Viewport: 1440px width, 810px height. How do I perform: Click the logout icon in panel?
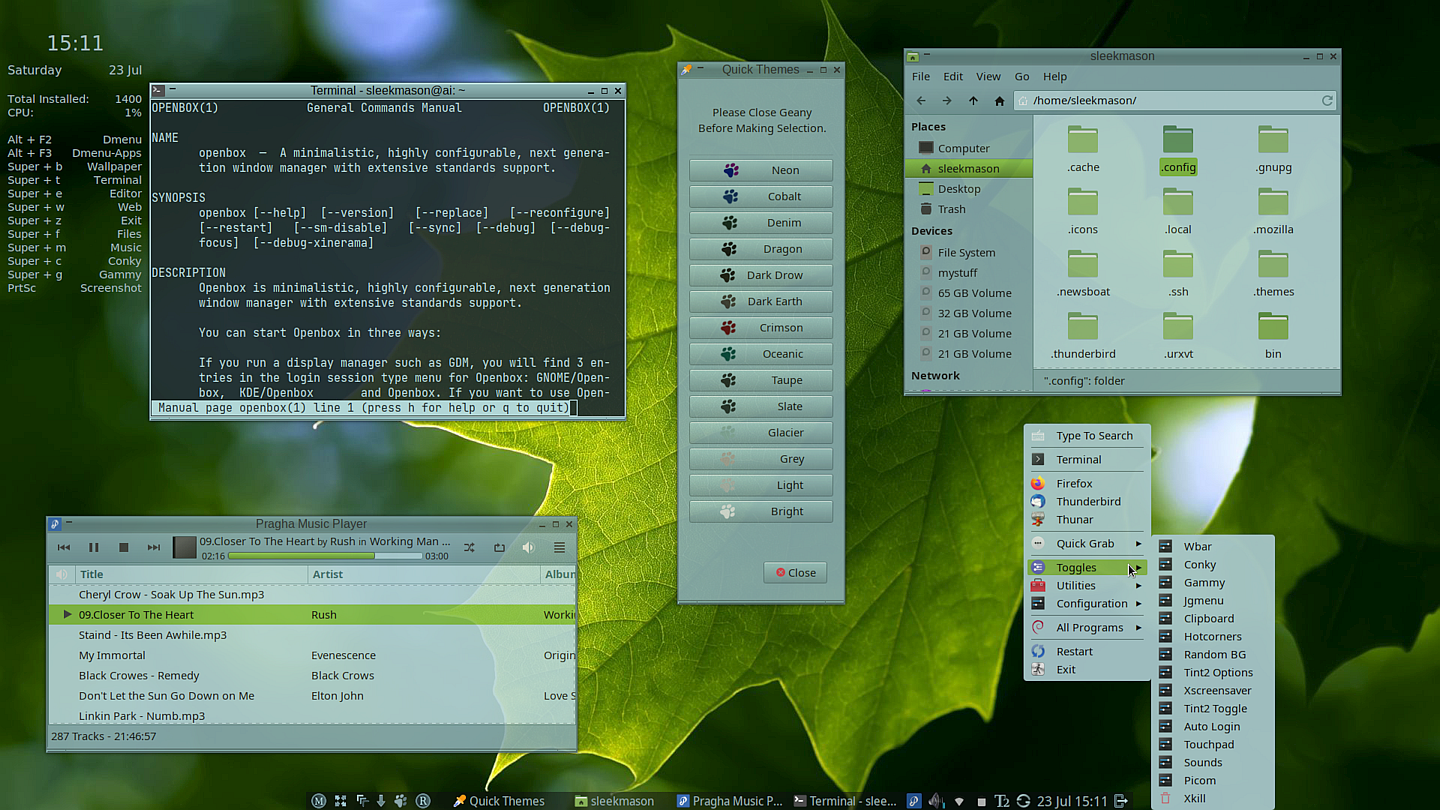1121,801
